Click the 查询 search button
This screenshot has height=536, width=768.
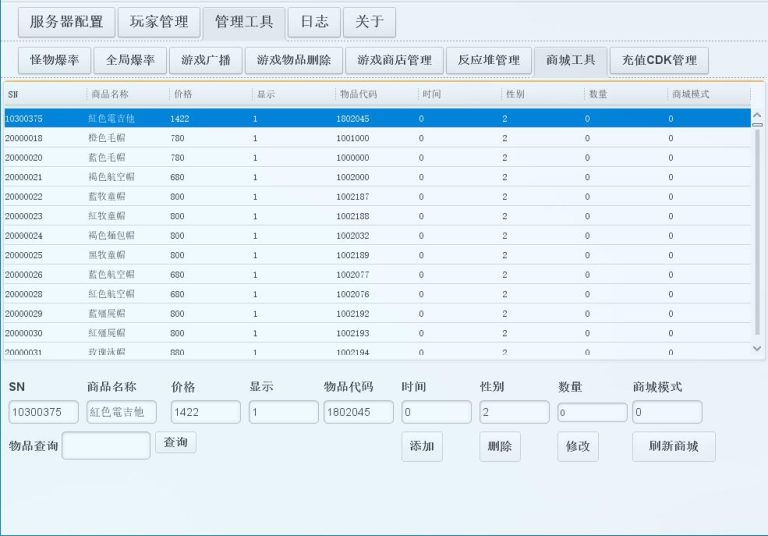point(175,442)
